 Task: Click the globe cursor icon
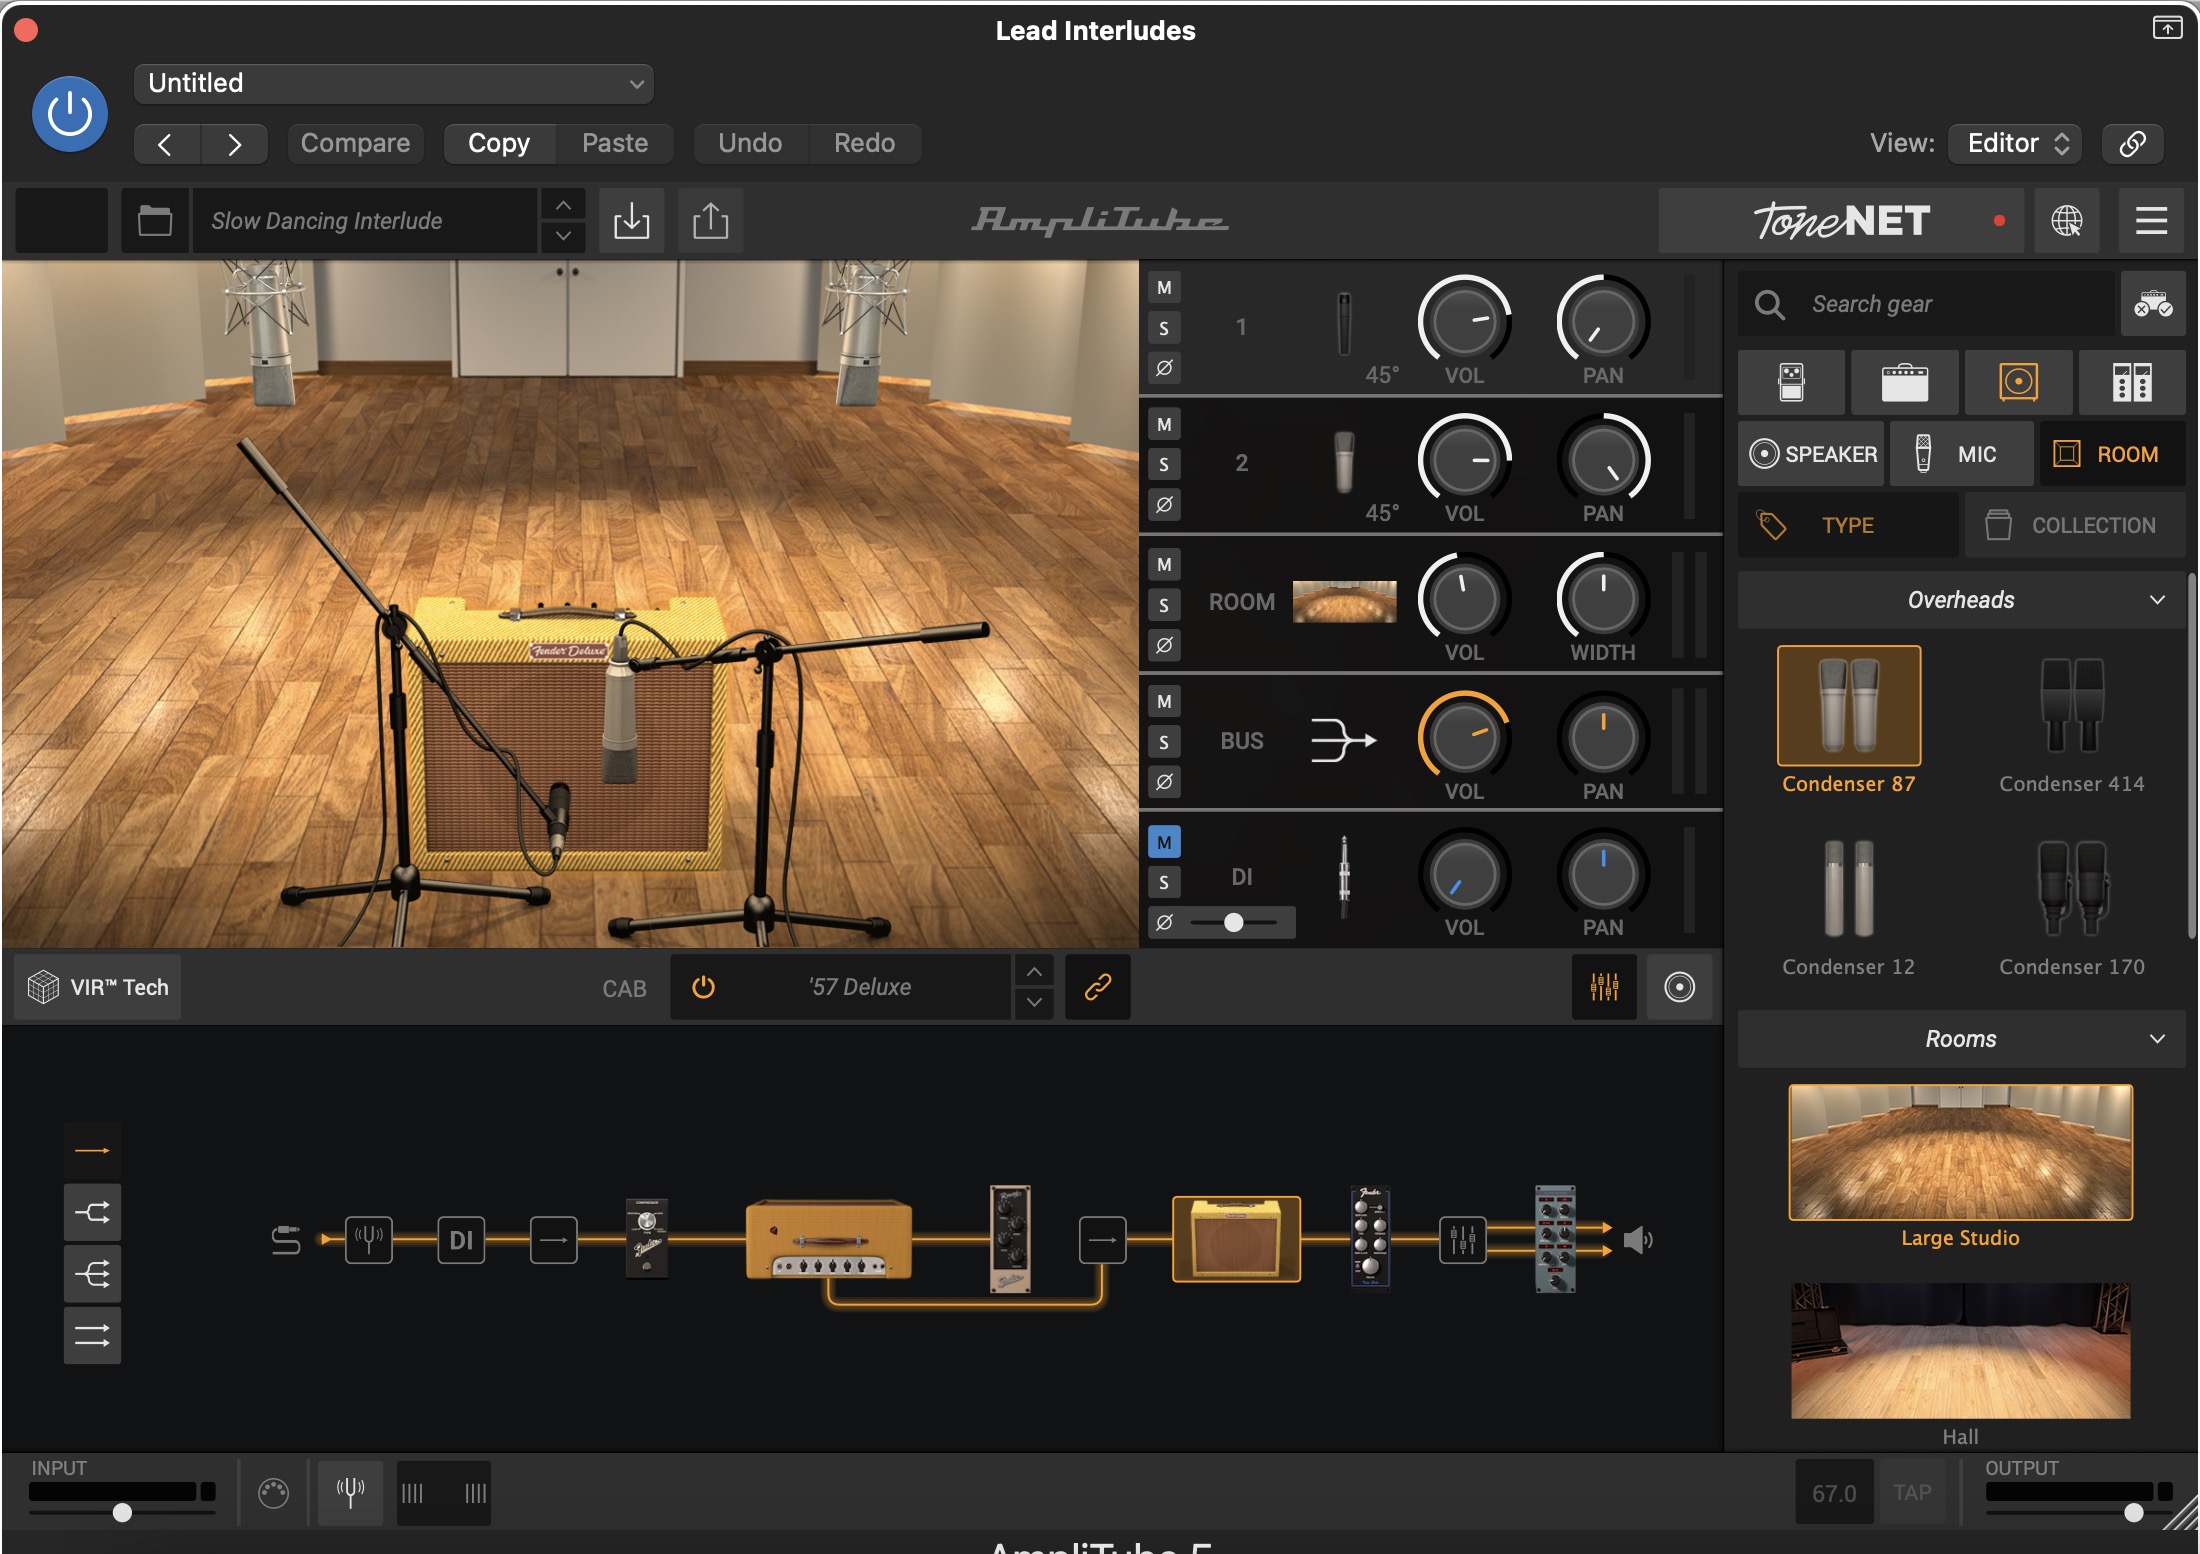(x=2067, y=221)
